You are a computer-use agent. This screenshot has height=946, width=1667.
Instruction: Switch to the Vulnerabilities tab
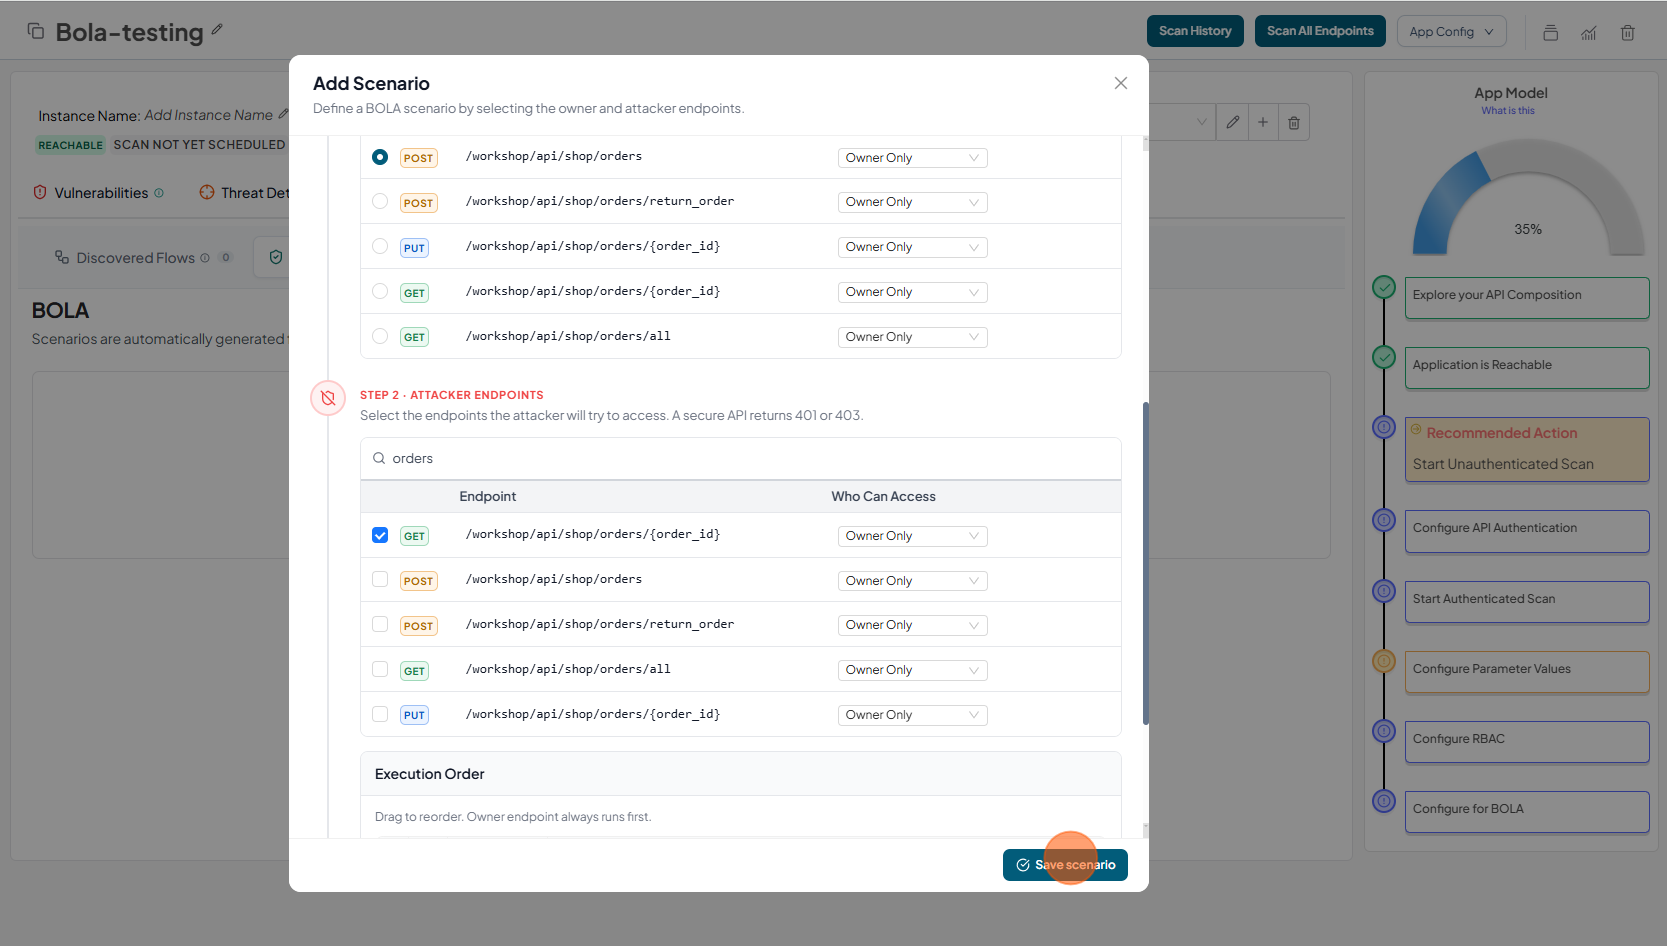click(x=100, y=193)
